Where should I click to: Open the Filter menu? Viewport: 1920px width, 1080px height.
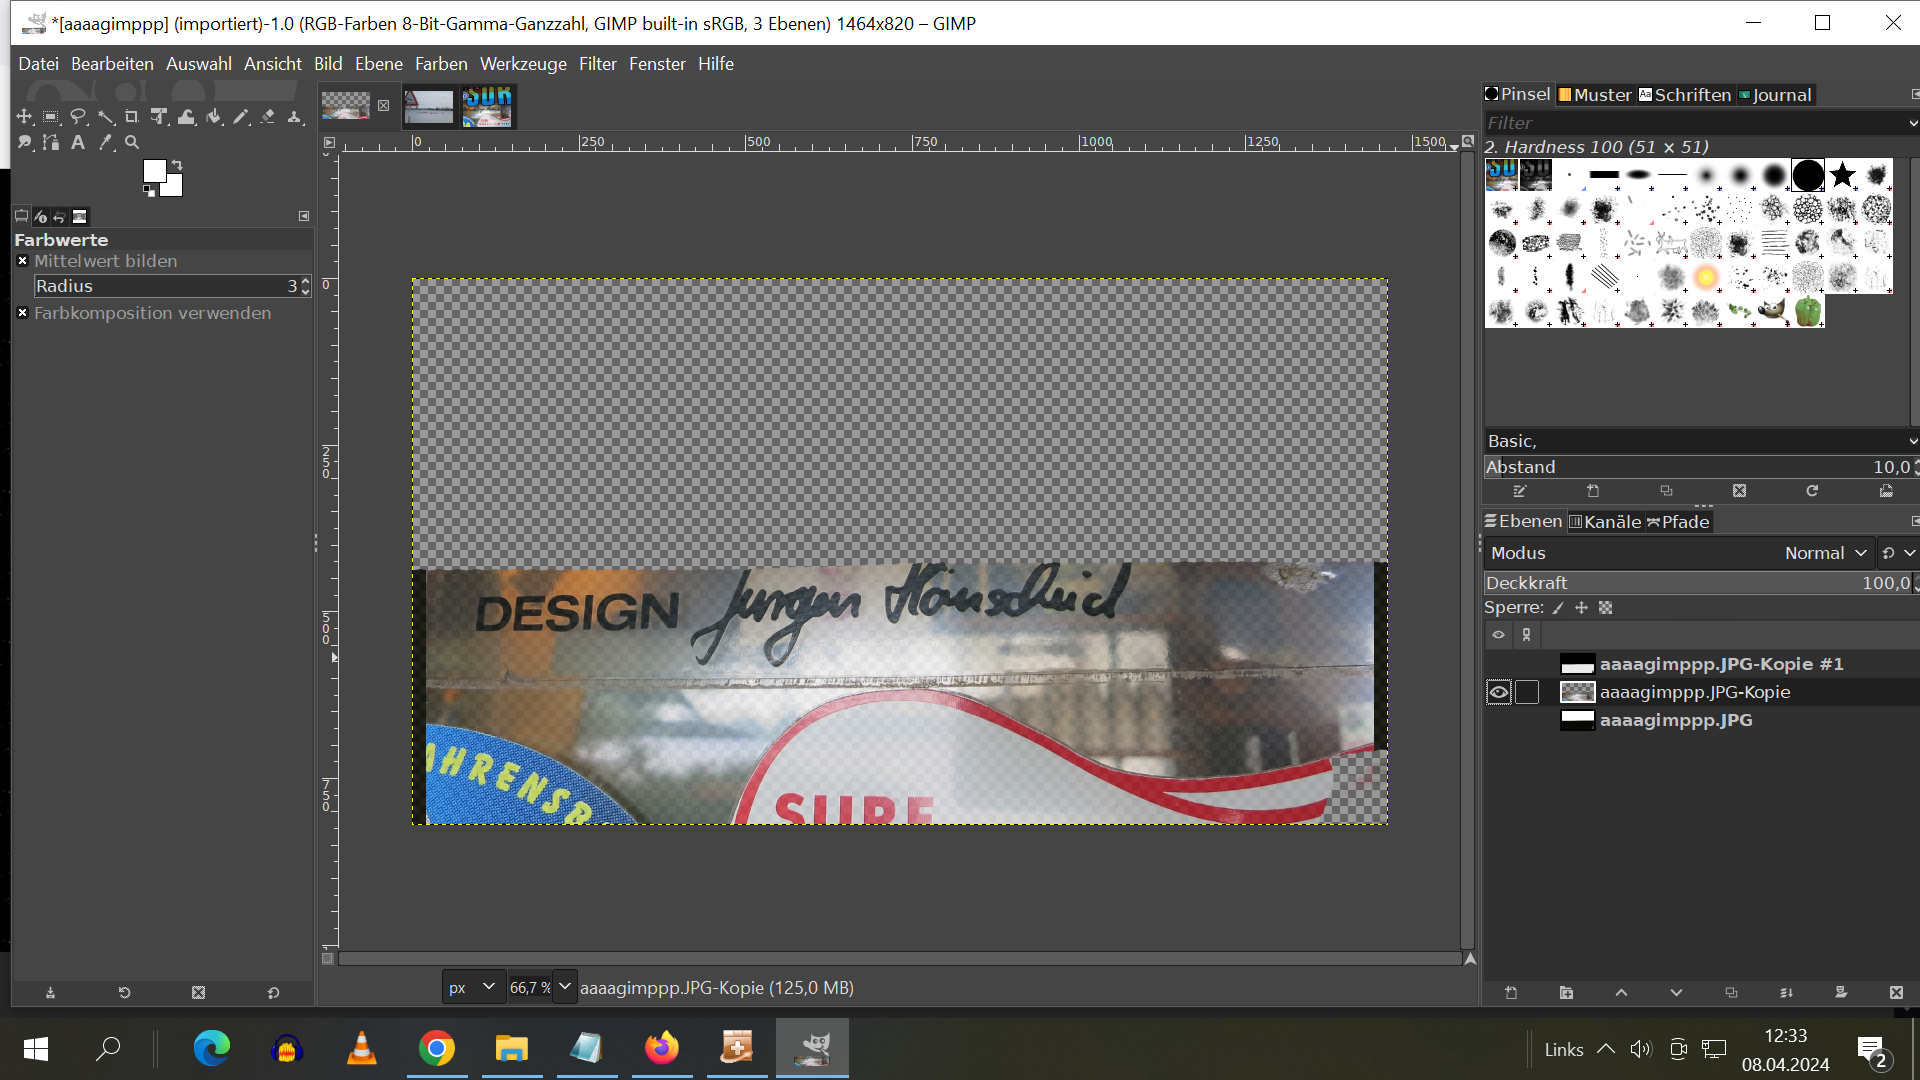(598, 64)
